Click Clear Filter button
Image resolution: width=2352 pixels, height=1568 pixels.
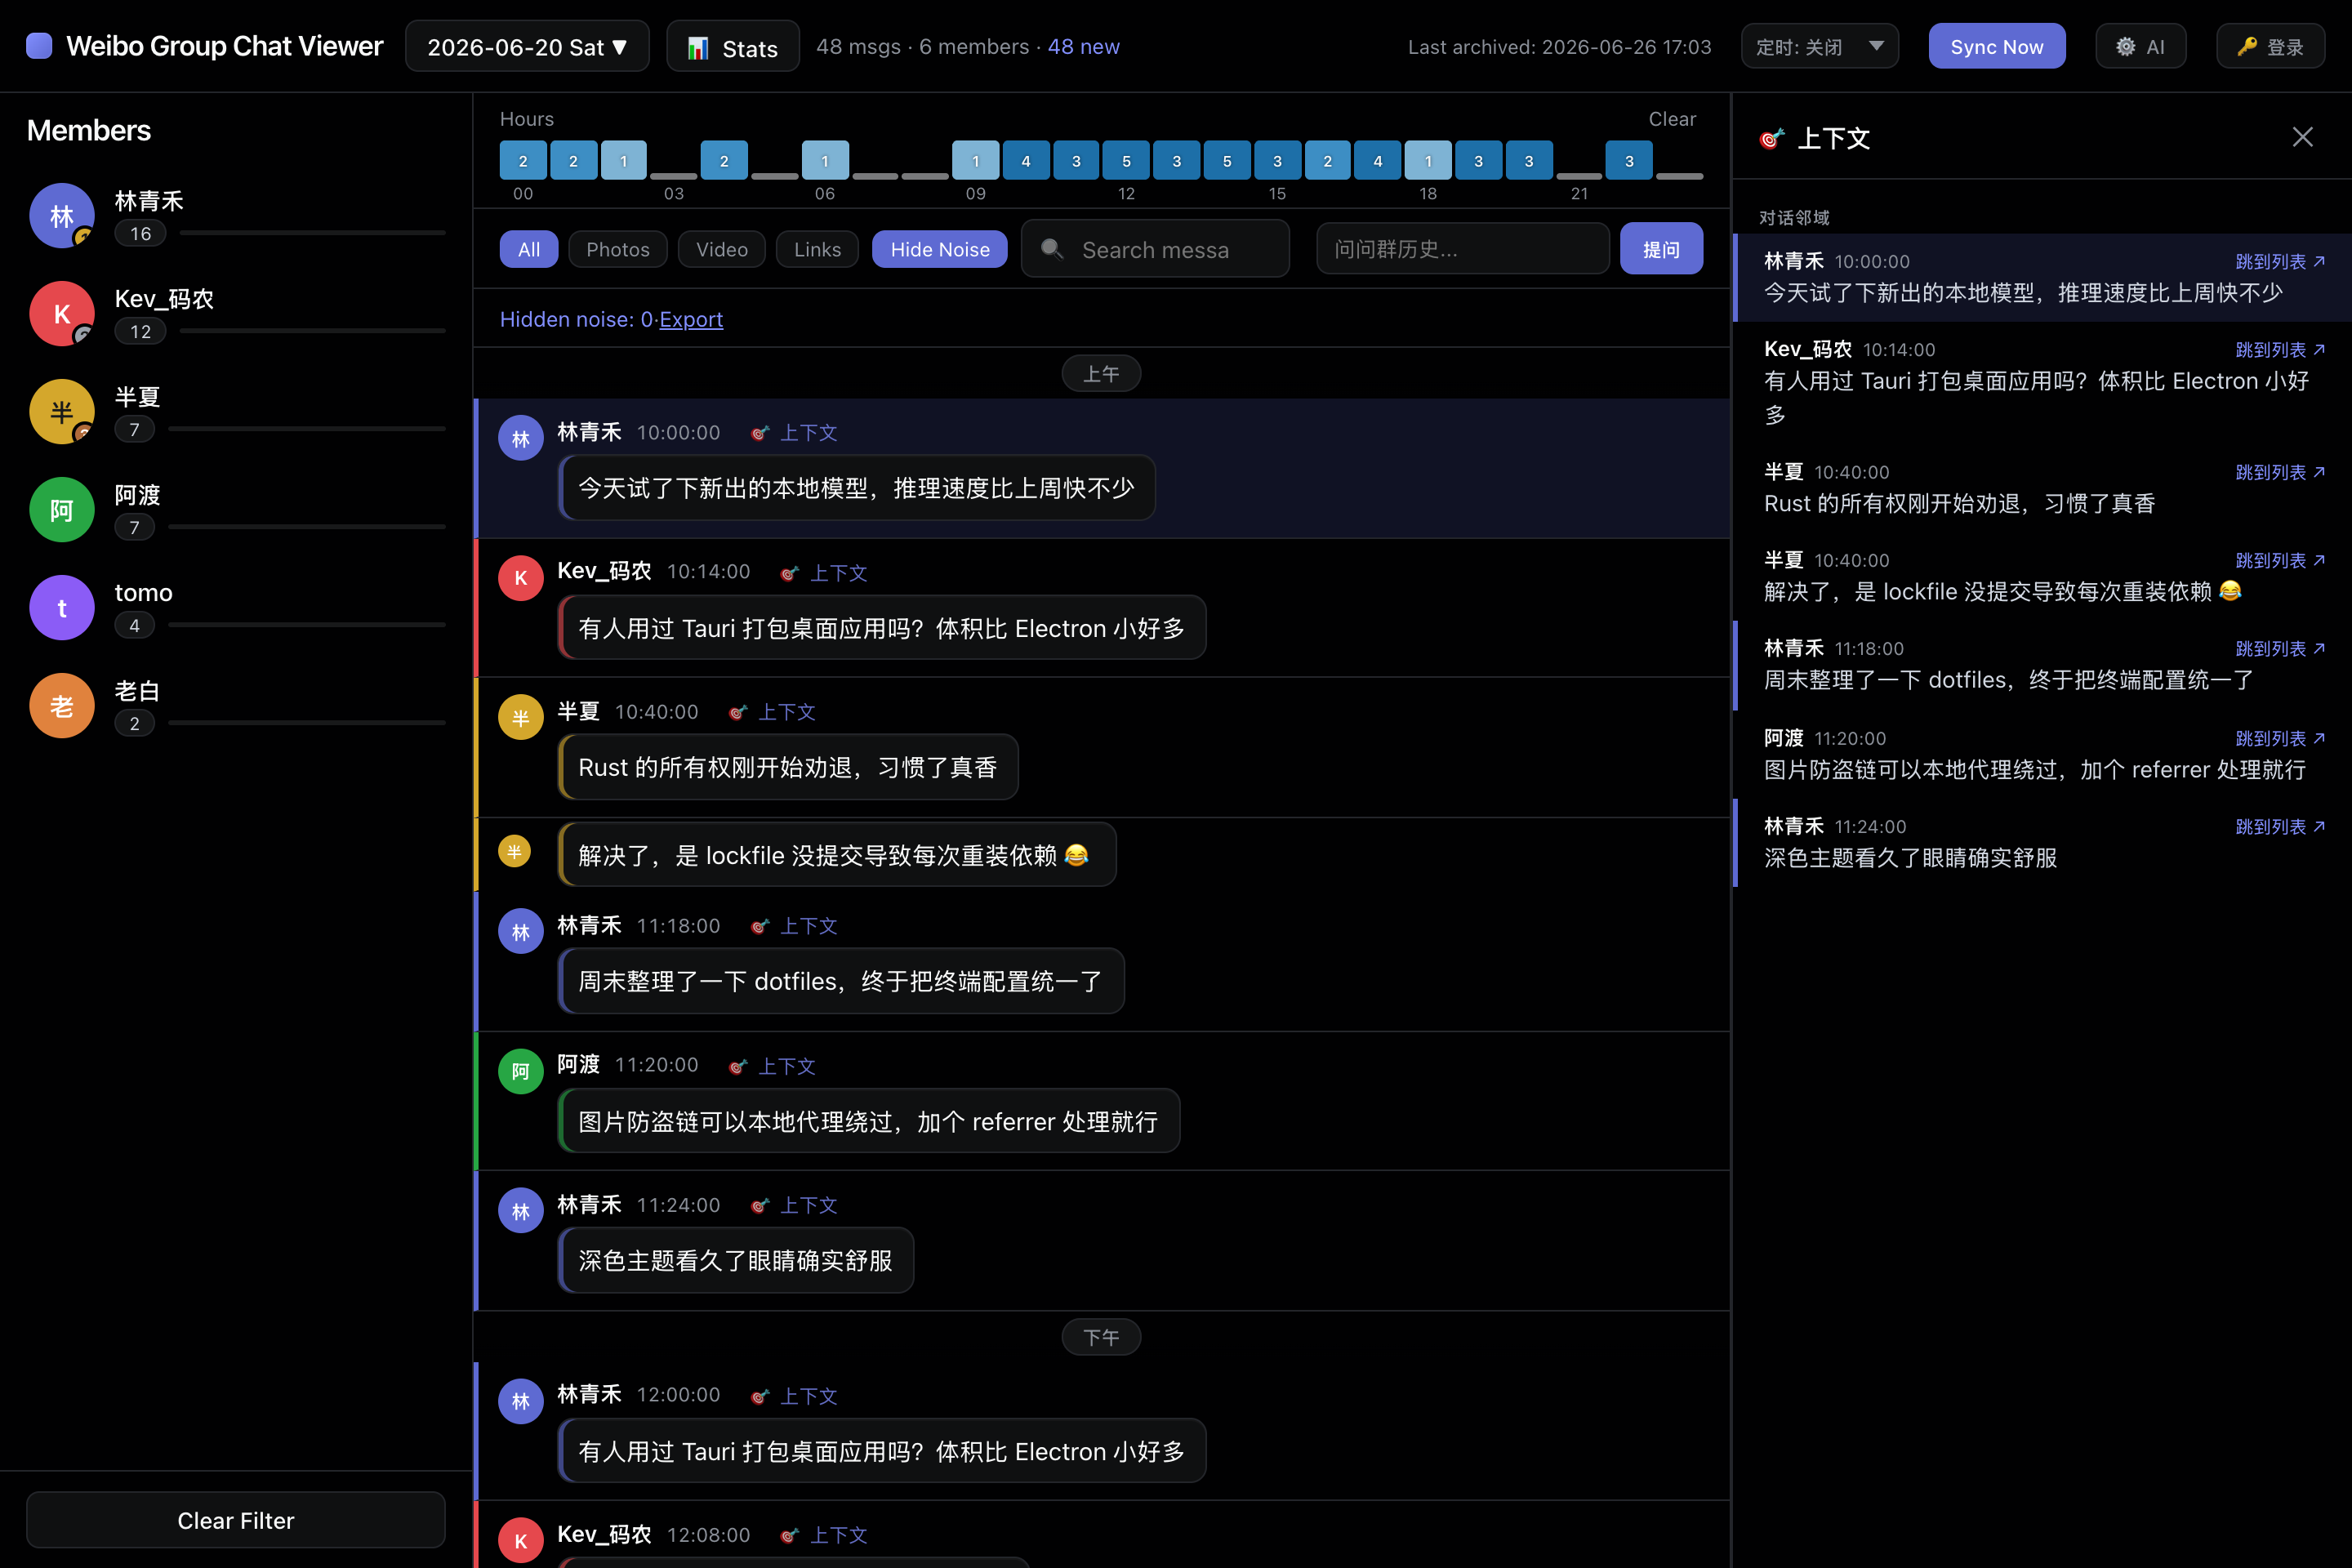[236, 1520]
